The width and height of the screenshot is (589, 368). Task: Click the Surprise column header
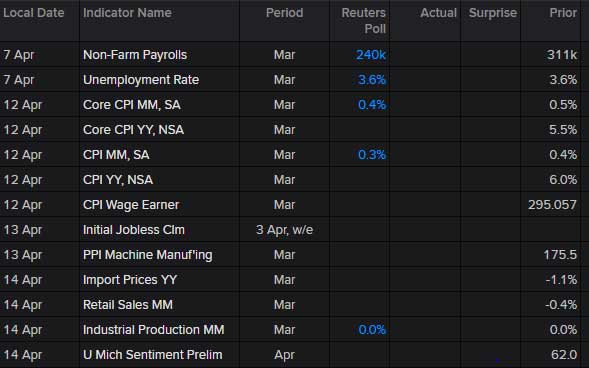493,13
